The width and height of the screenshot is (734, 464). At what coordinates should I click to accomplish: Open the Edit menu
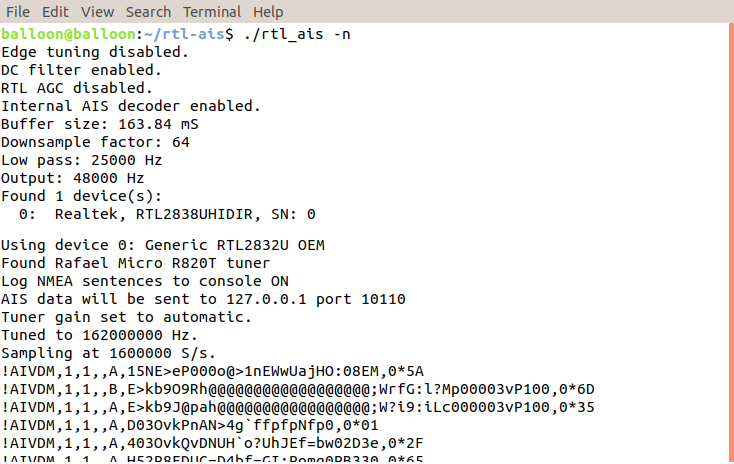tap(55, 12)
